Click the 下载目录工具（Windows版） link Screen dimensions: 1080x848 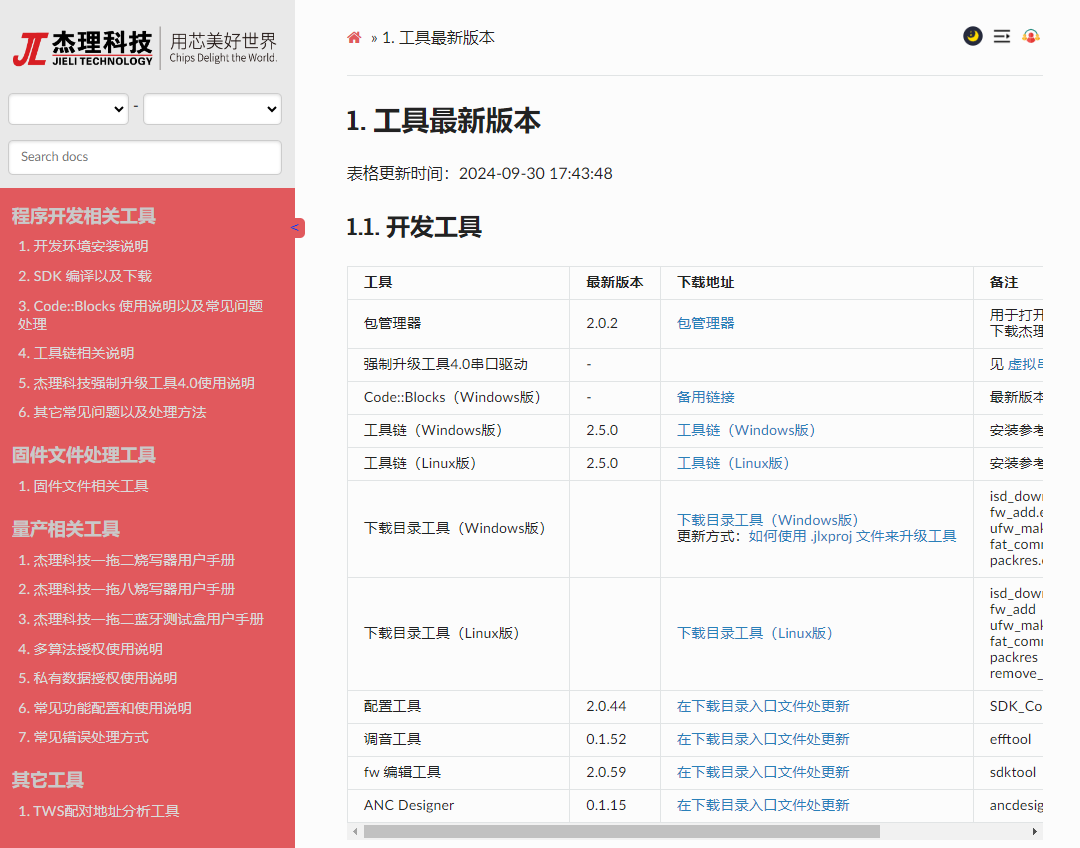pos(768,520)
